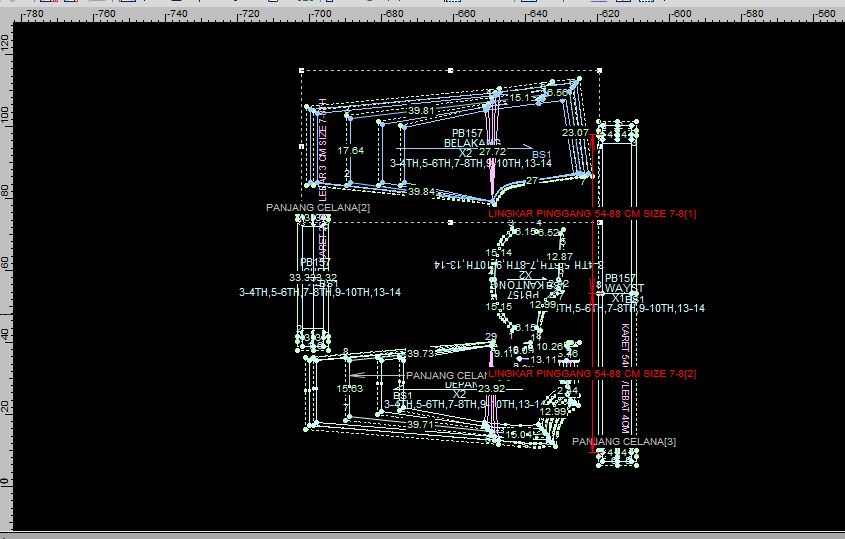Click the BS1 grain line label
The width and height of the screenshot is (845, 539).
pyautogui.click(x=542, y=155)
